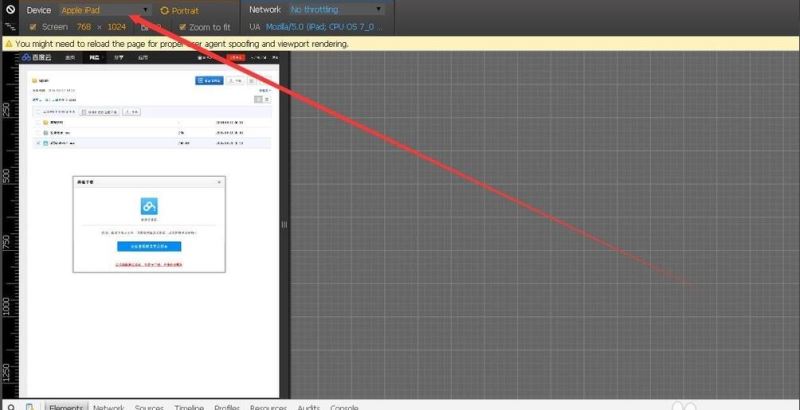Click the viewport resize handle at right edge
This screenshot has width=800, height=410.
[x=284, y=224]
